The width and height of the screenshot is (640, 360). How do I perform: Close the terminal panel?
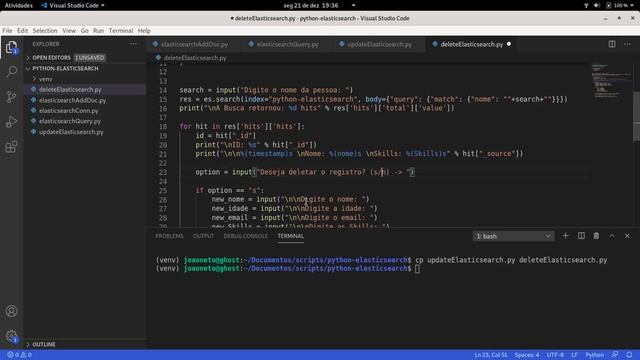[627, 236]
